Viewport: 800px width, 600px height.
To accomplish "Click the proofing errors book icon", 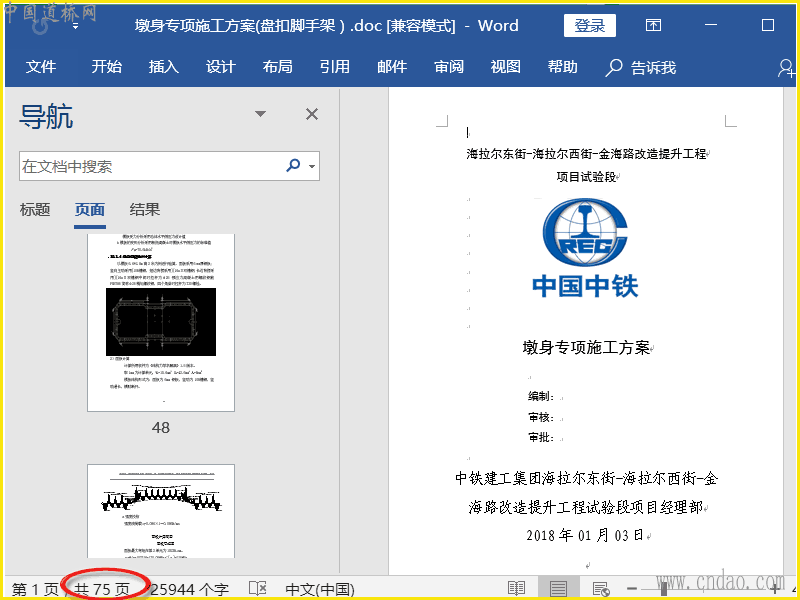I will click(258, 589).
